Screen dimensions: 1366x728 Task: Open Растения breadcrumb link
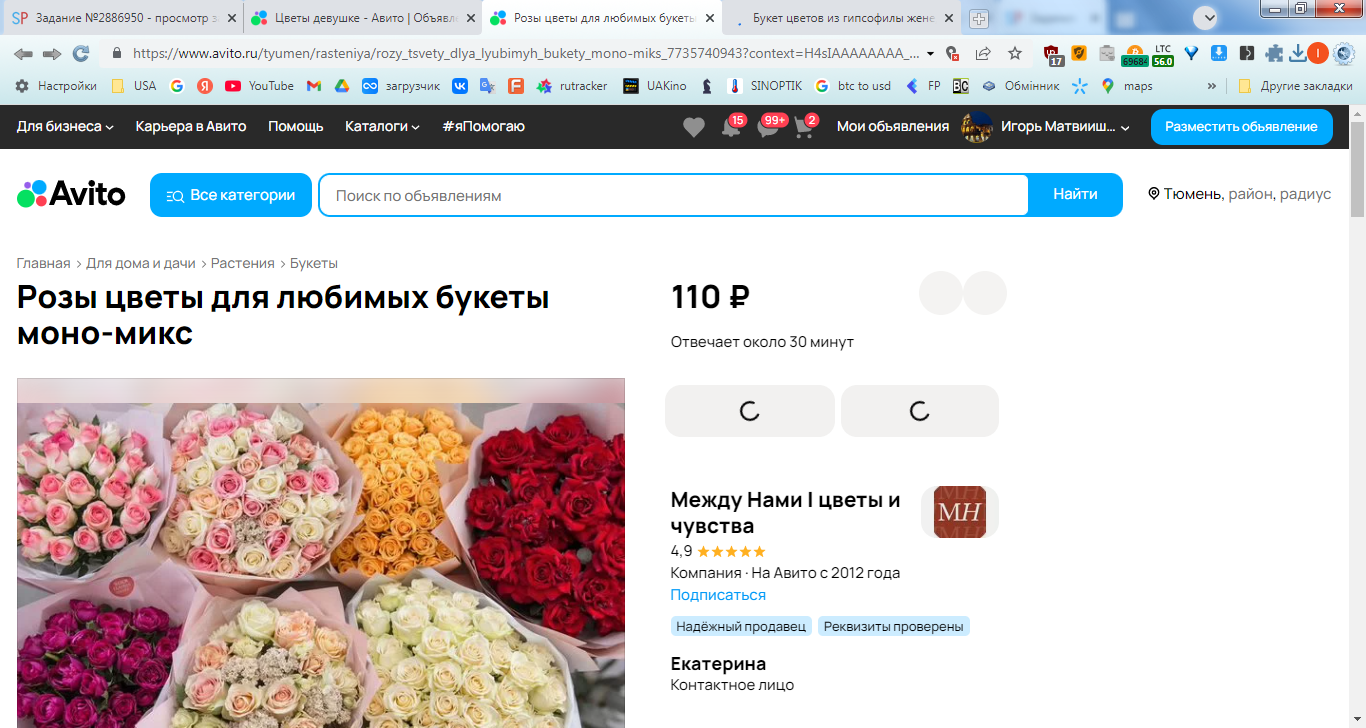tap(242, 263)
